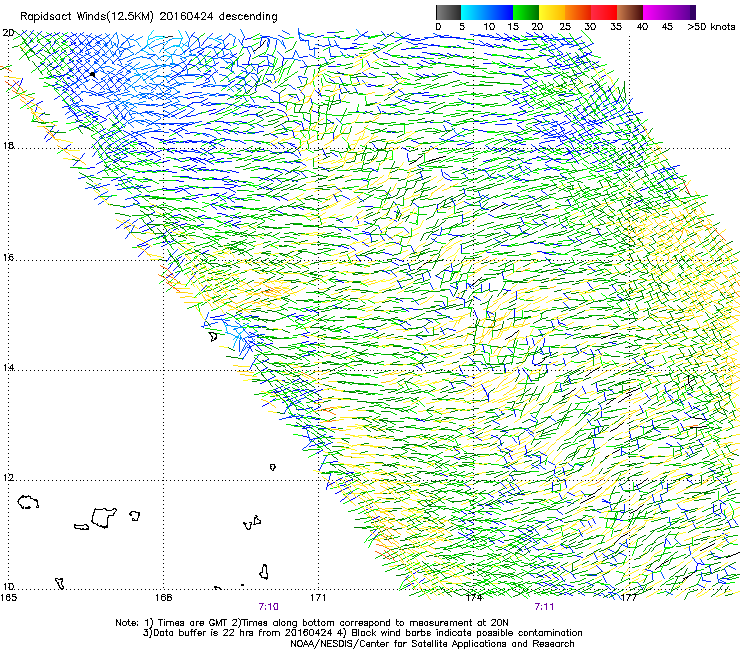Click the longitude label '174' on the bottom axis
This screenshot has height=650, width=740.
(474, 598)
